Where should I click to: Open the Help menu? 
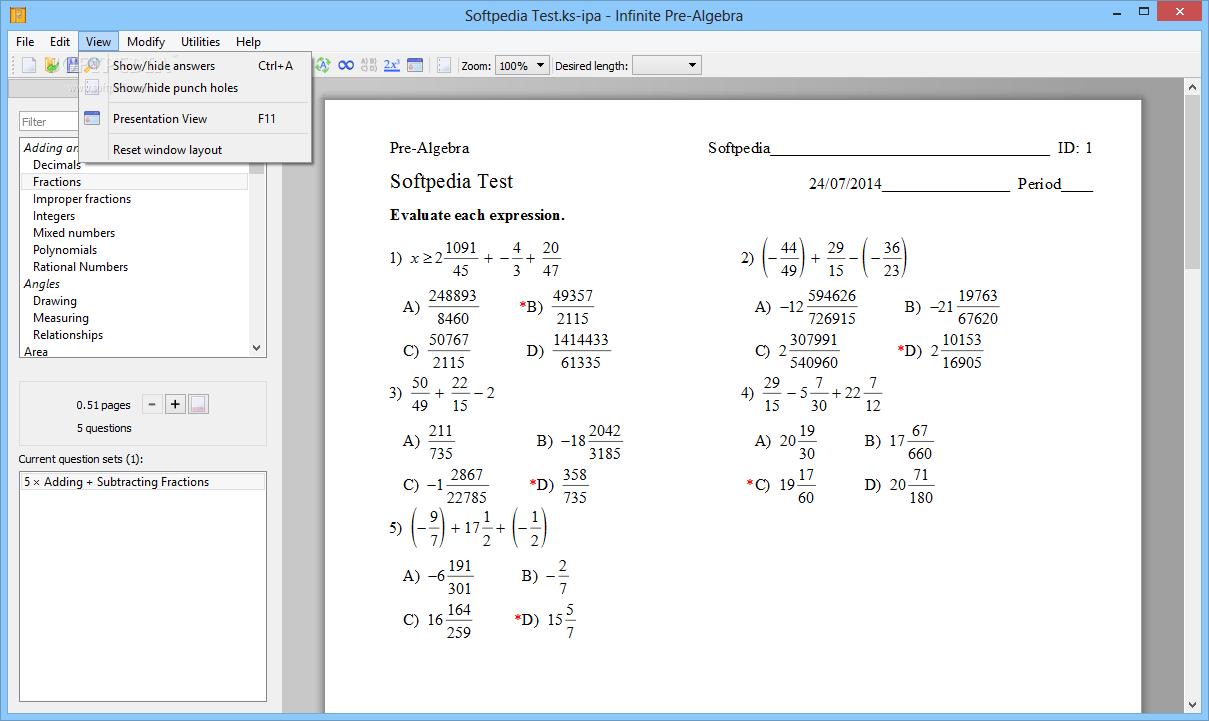pyautogui.click(x=248, y=42)
